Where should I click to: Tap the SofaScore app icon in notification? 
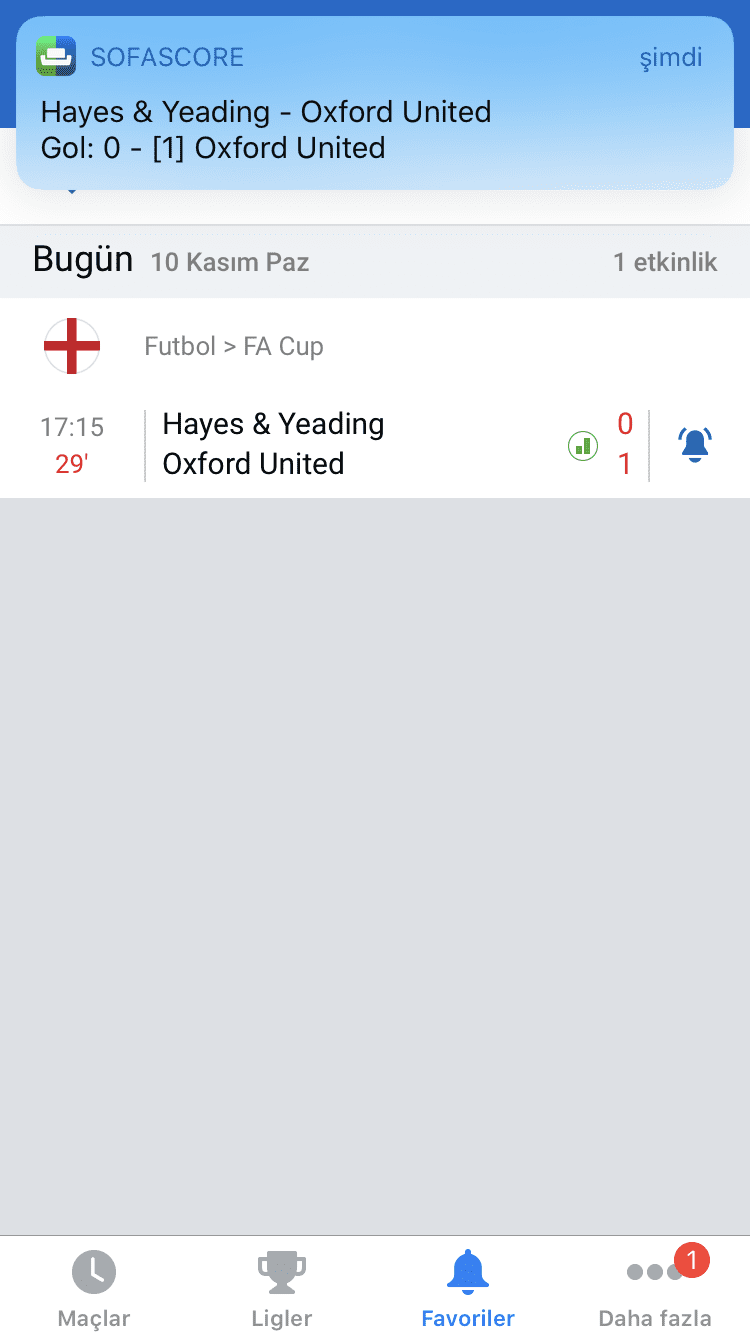(x=56, y=56)
